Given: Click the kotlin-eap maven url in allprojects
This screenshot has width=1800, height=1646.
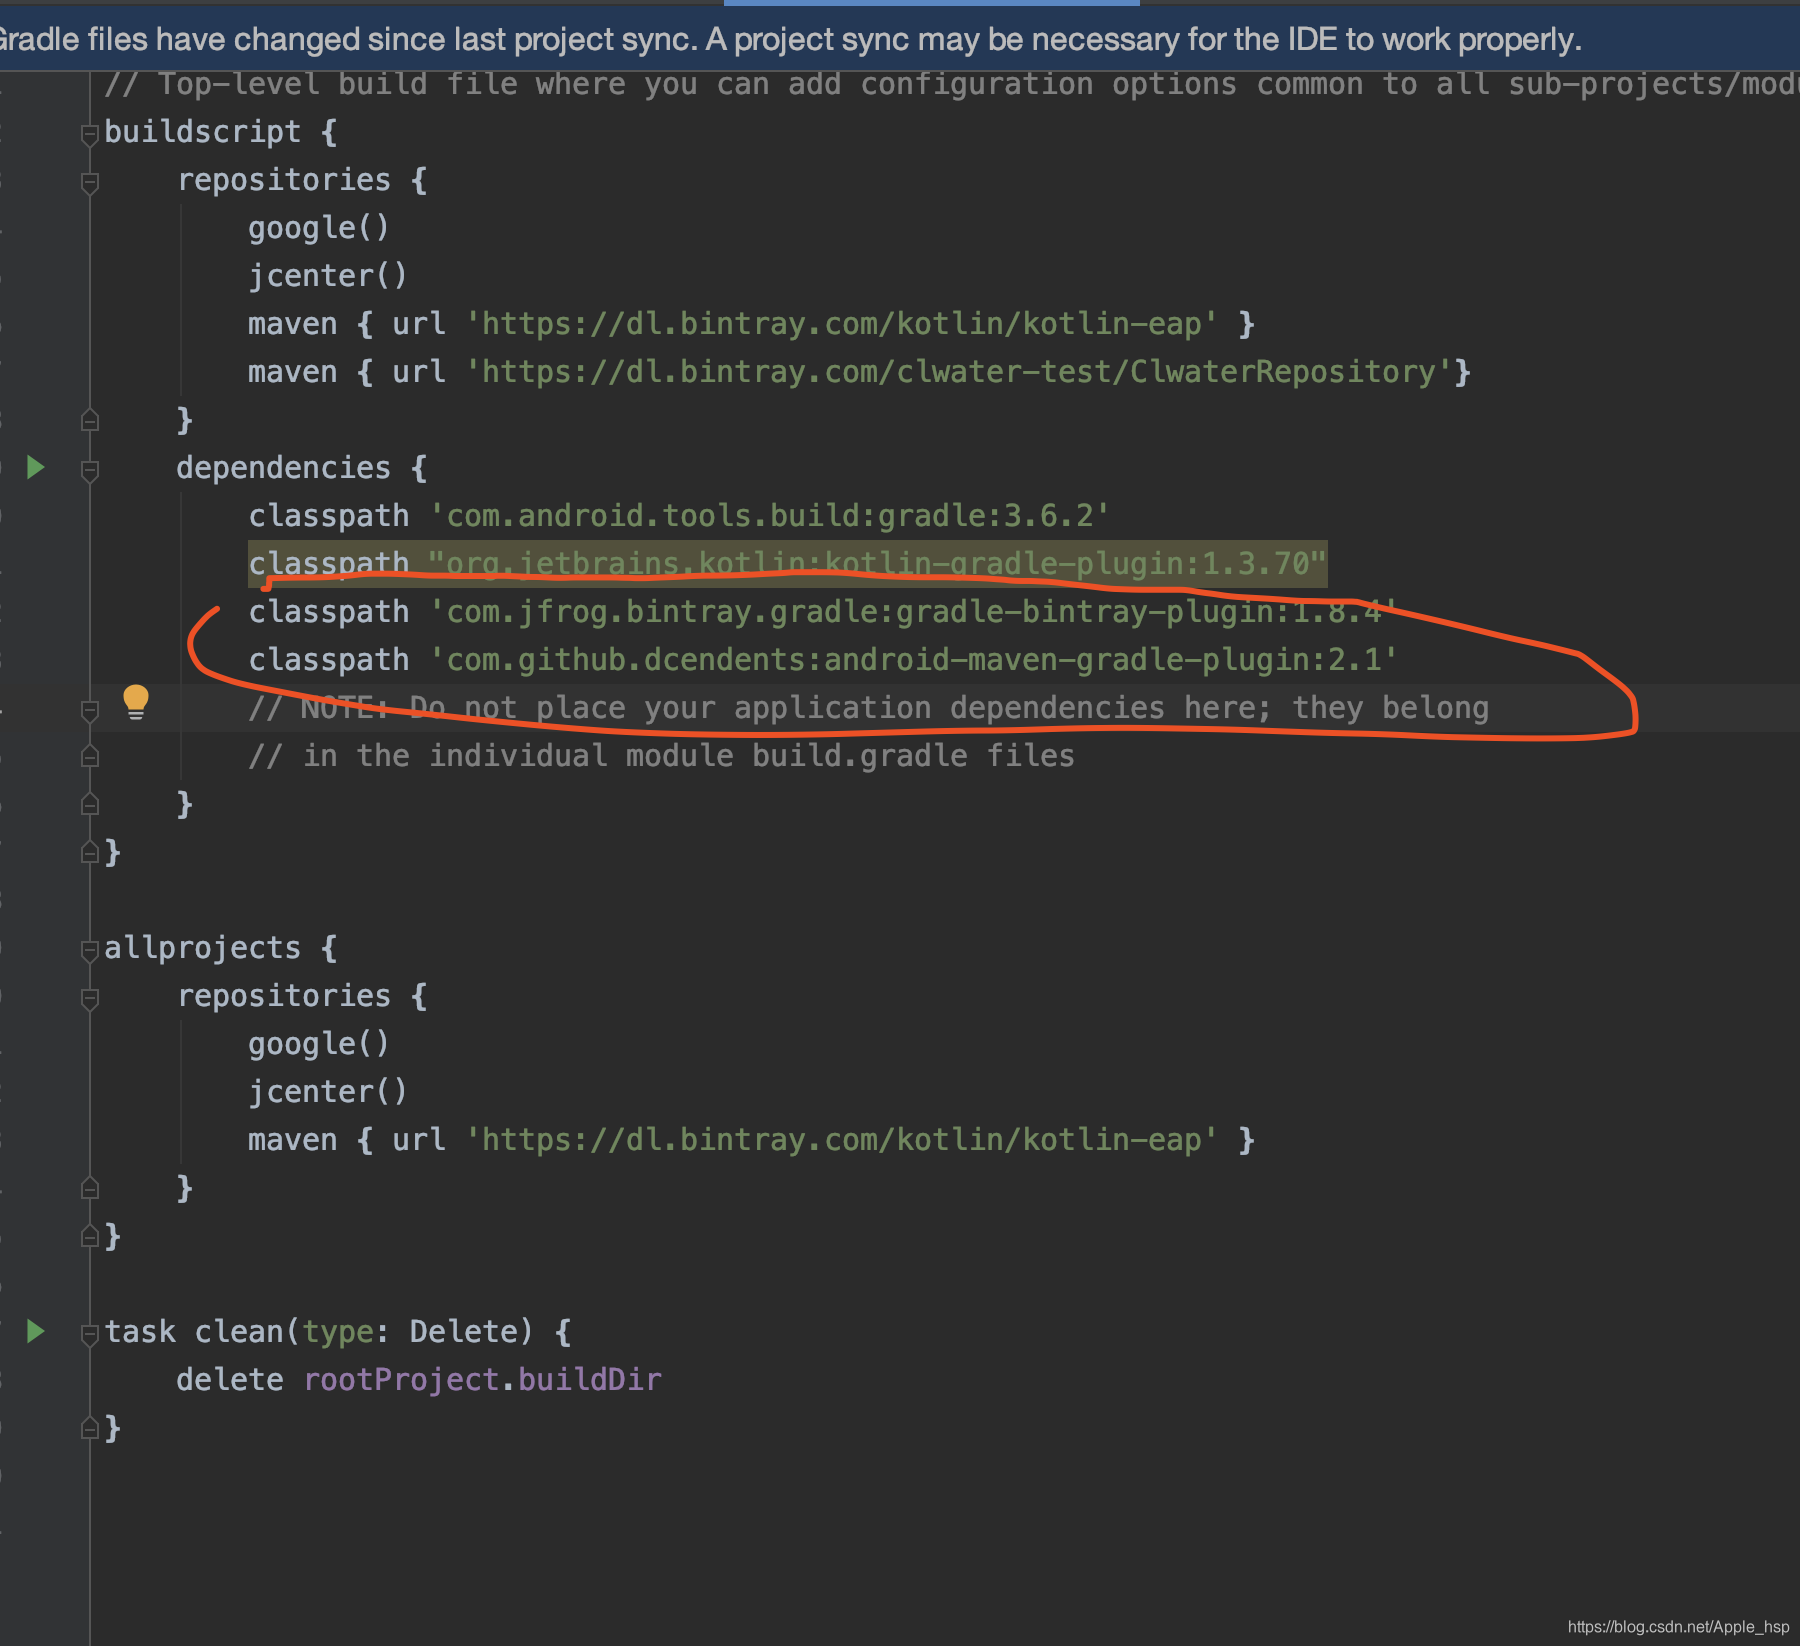Looking at the screenshot, I should point(842,1140).
